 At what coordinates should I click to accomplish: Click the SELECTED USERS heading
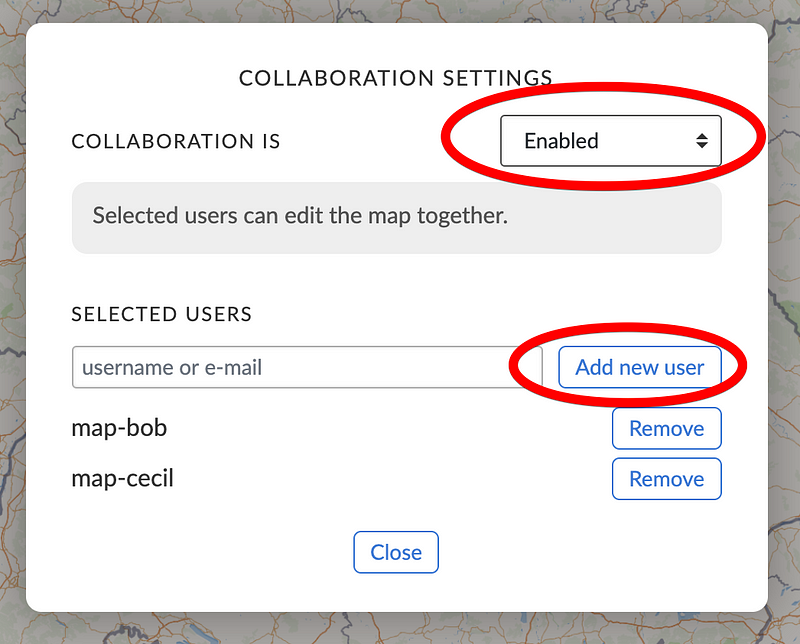point(161,314)
